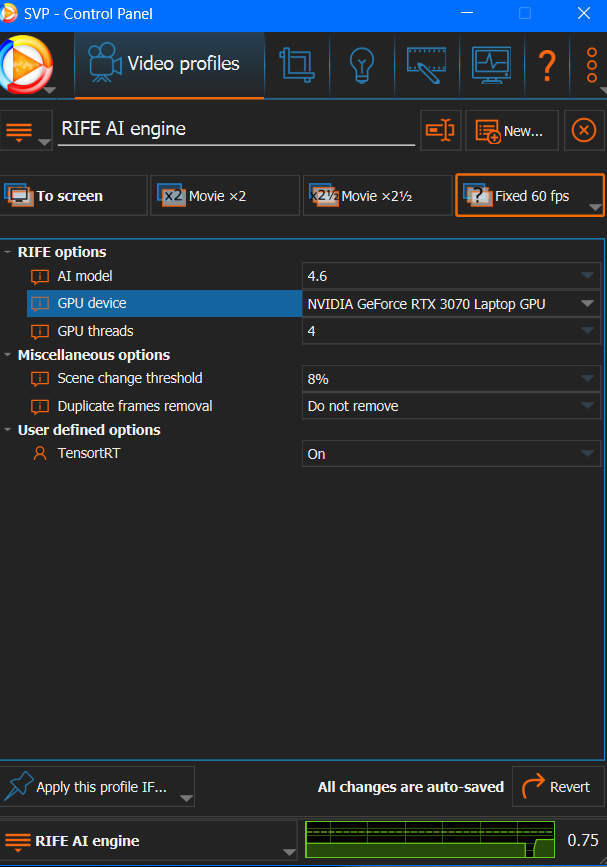Change the Scene change threshold value
Image resolution: width=607 pixels, height=867 pixels.
[x=451, y=379]
